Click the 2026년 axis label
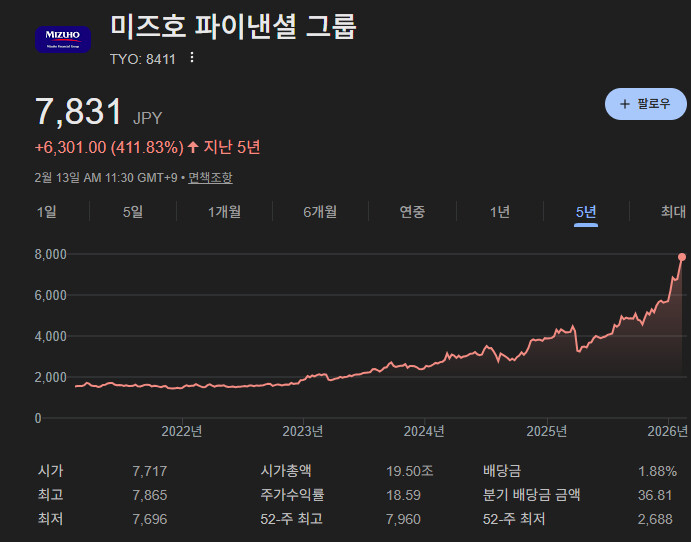The width and height of the screenshot is (691, 542). point(667,431)
